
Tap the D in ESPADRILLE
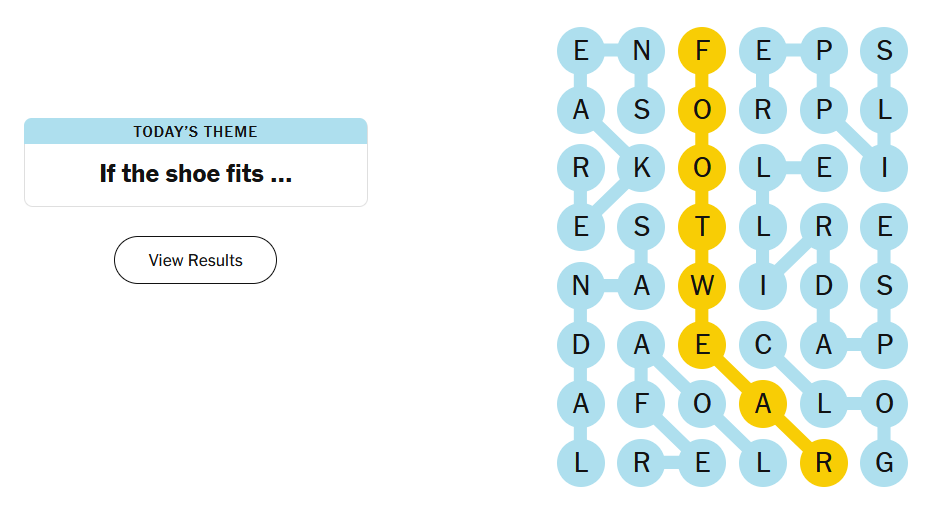(824, 286)
